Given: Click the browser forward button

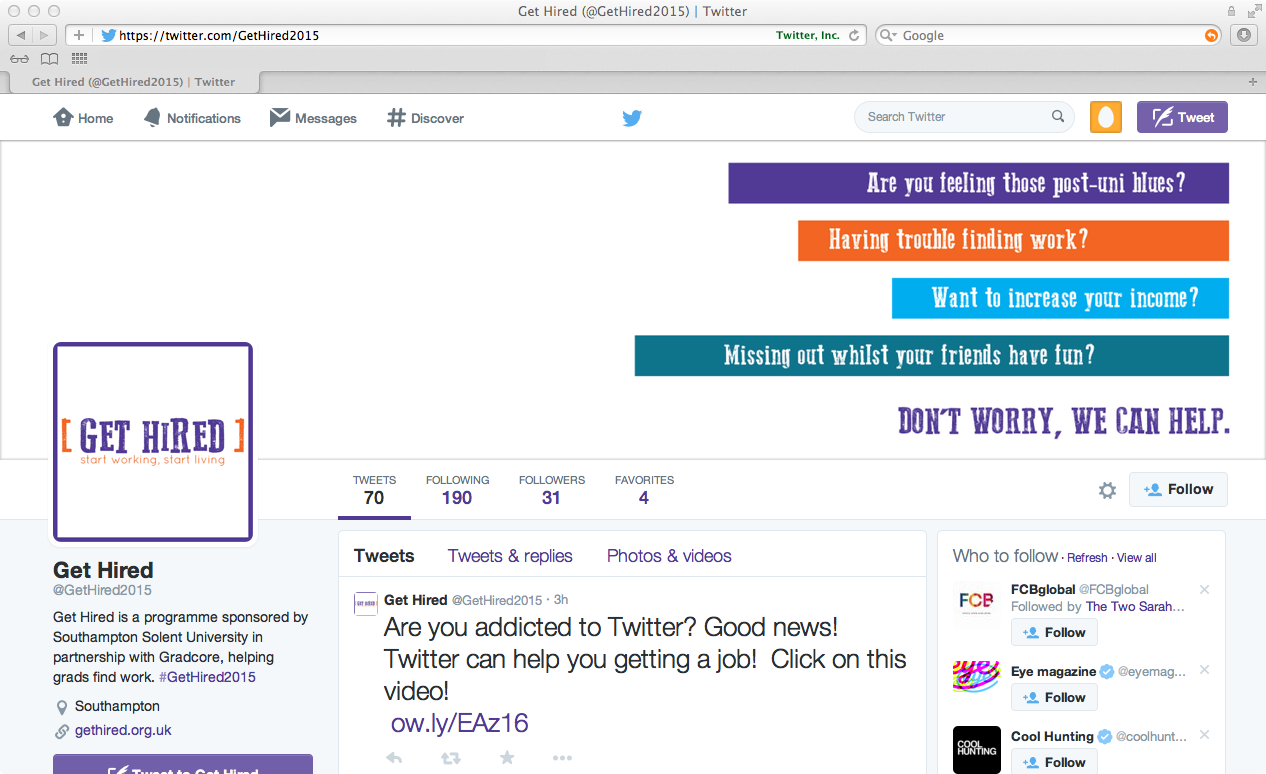Looking at the screenshot, I should click(x=45, y=35).
